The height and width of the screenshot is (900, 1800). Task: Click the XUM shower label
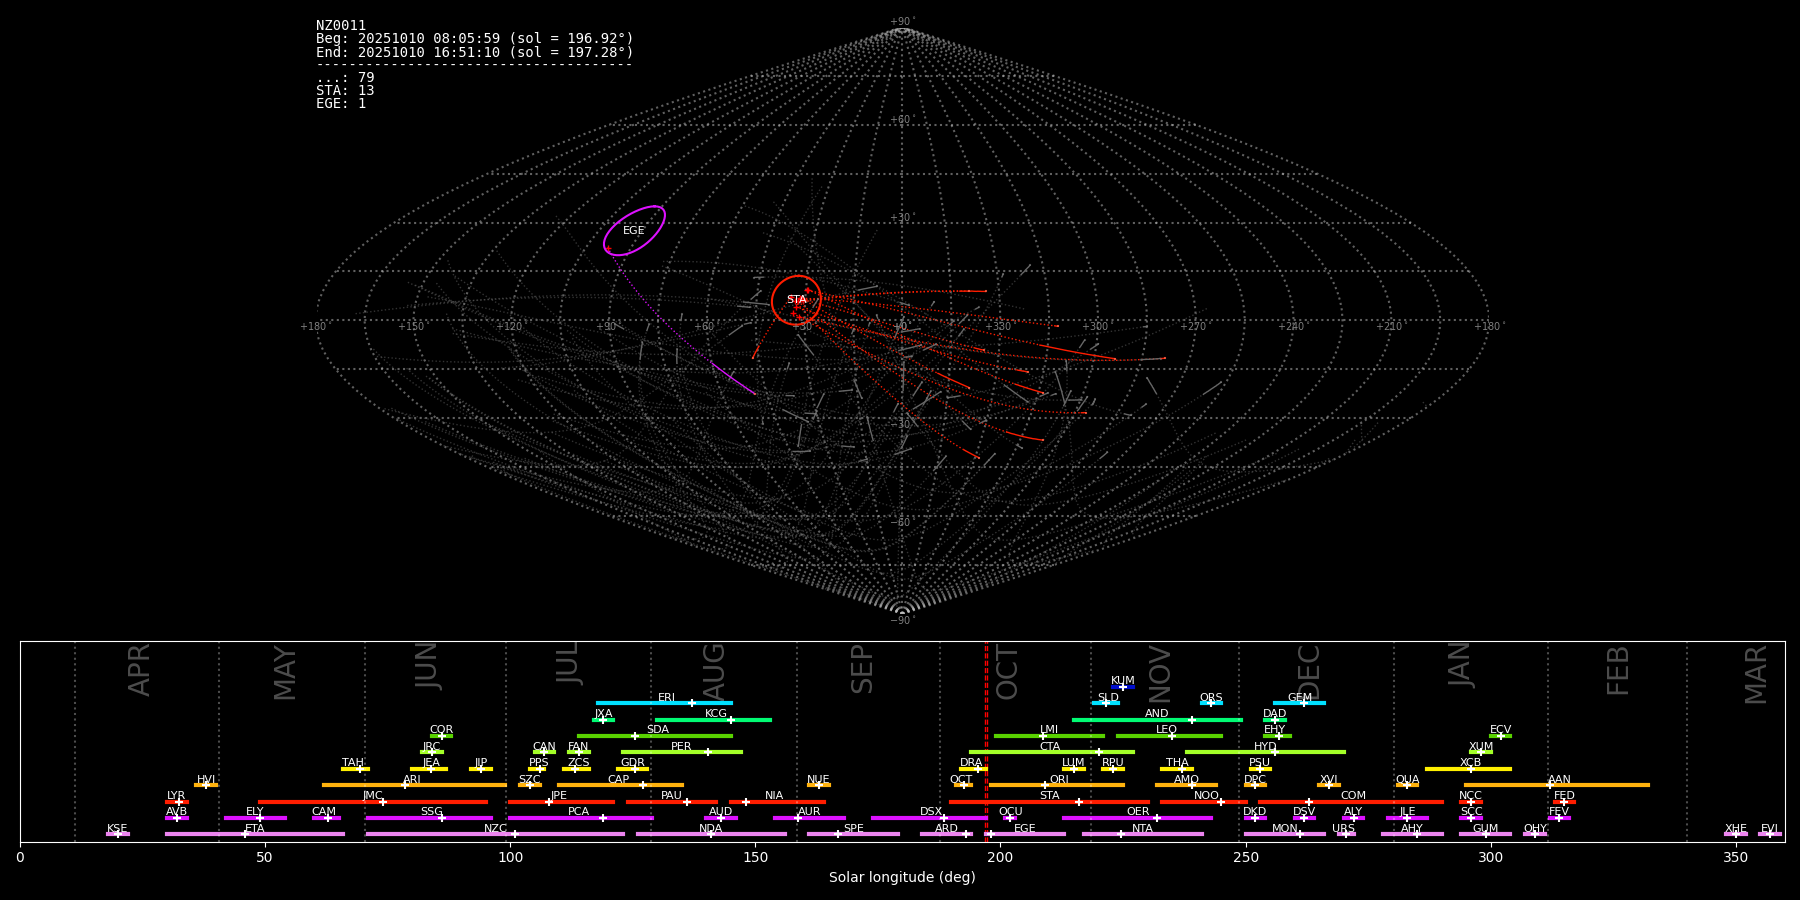click(1481, 746)
